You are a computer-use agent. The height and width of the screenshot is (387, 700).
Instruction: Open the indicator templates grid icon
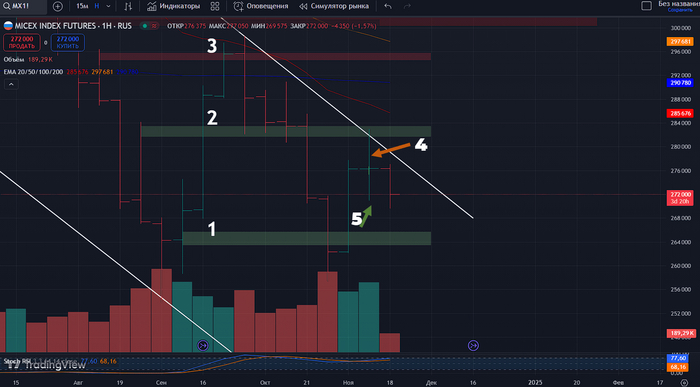pyautogui.click(x=215, y=6)
